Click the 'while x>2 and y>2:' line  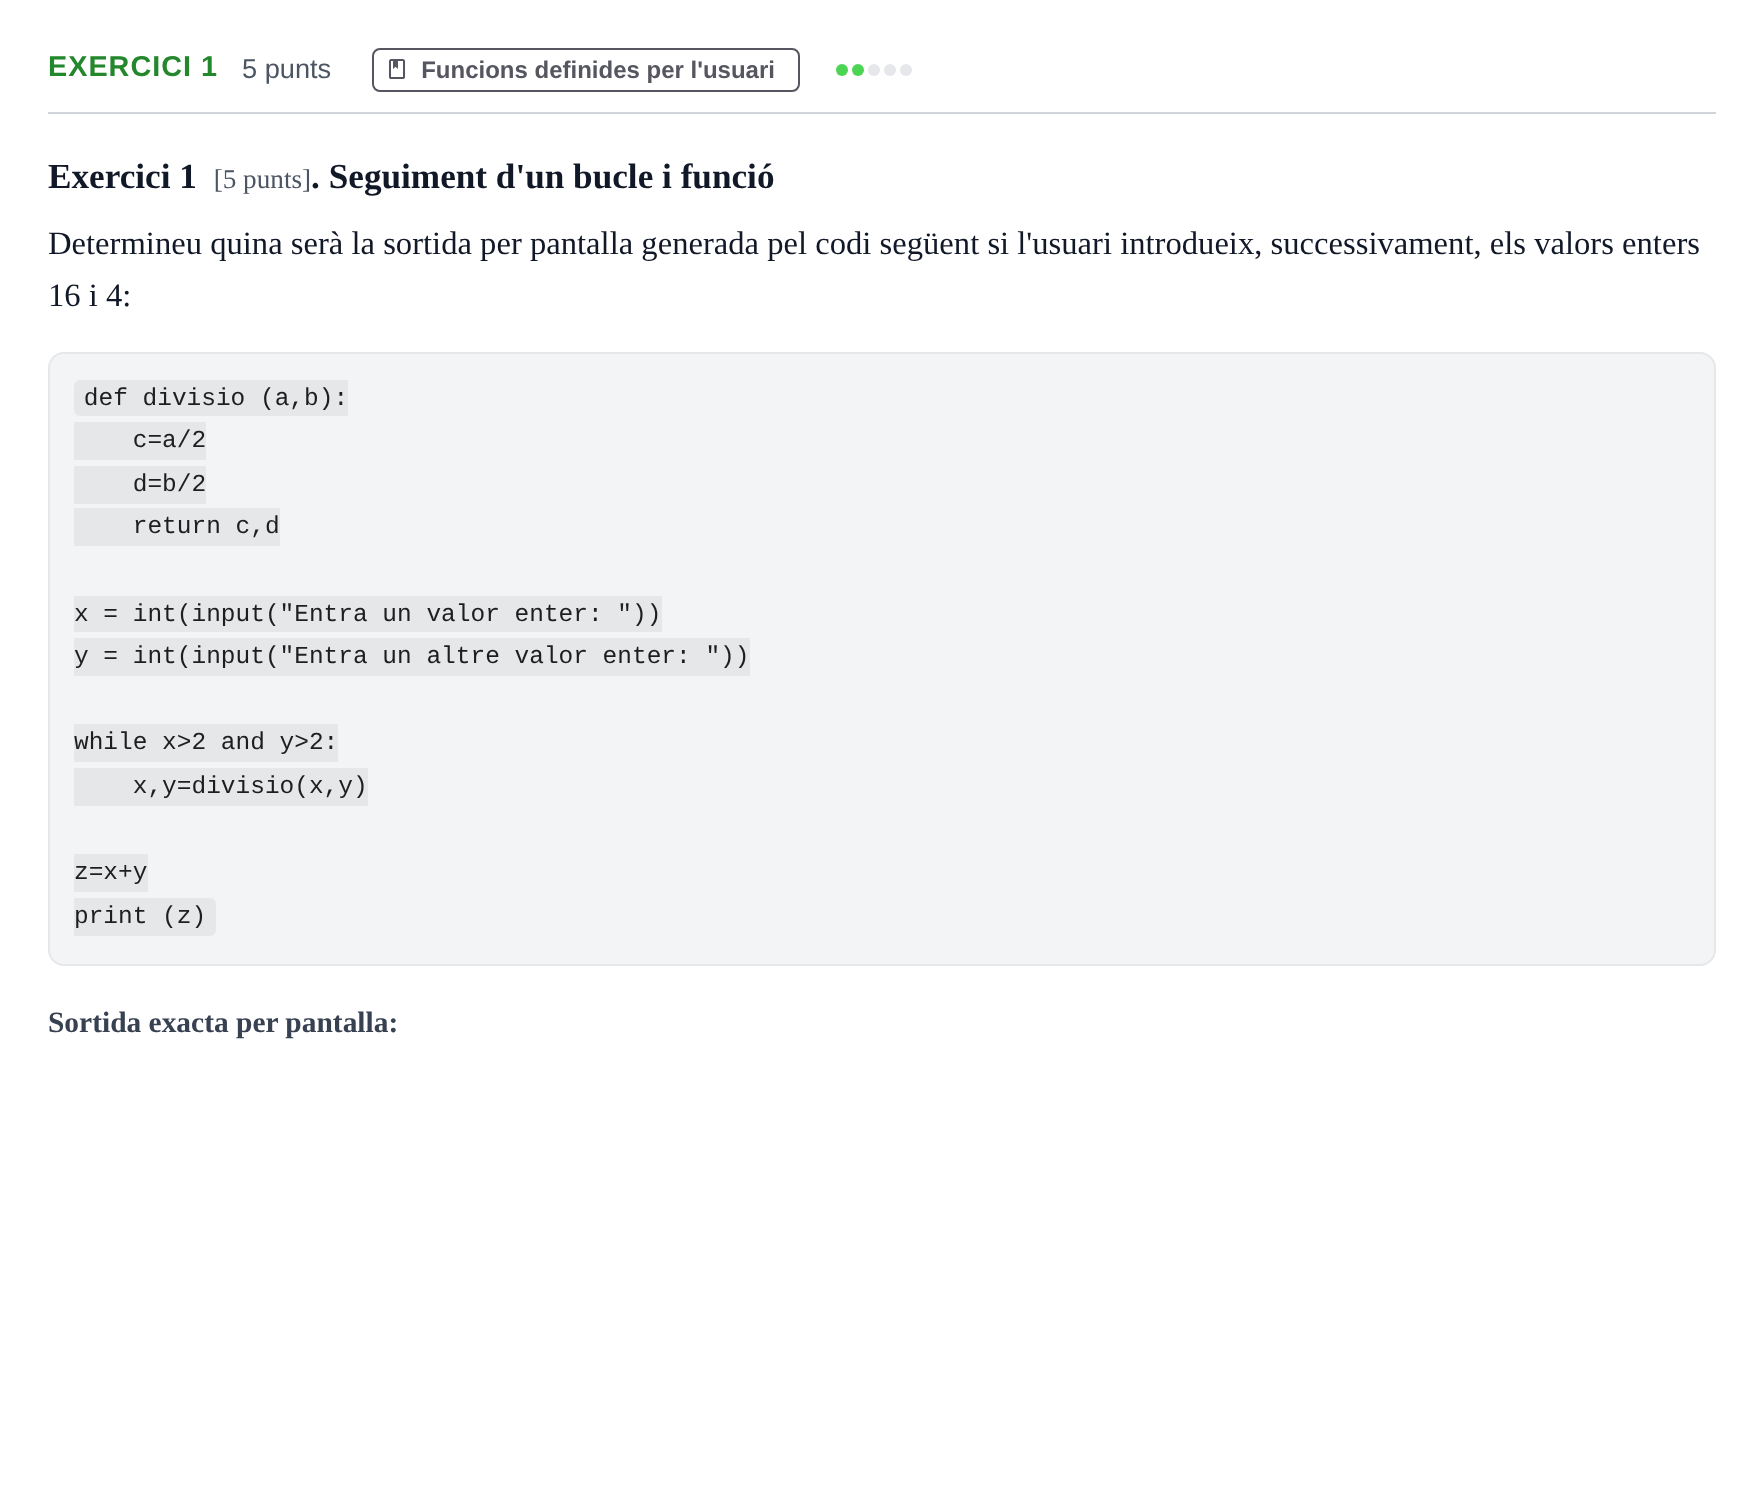[206, 742]
